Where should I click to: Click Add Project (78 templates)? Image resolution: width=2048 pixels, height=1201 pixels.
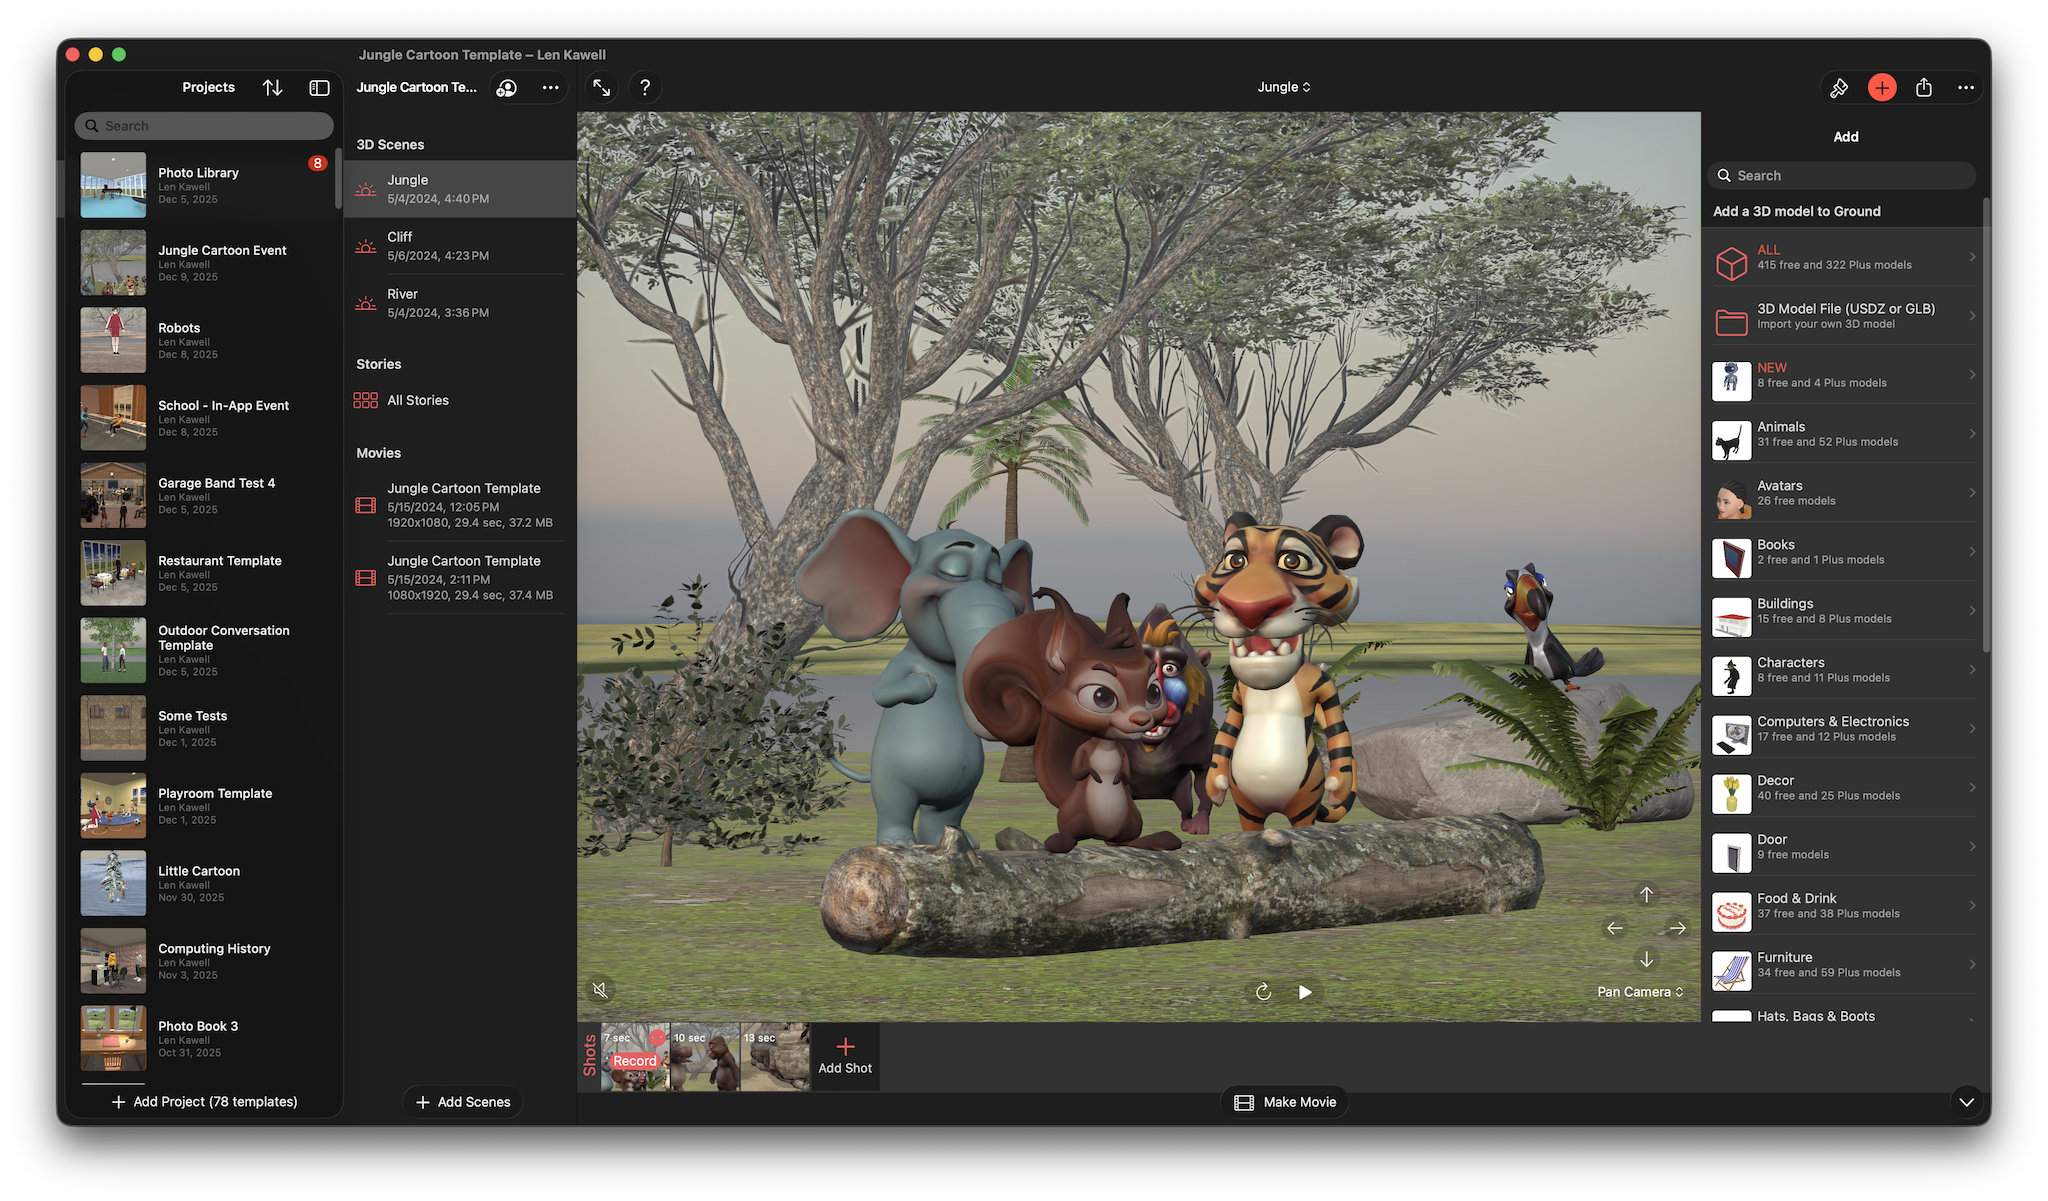point(205,1102)
